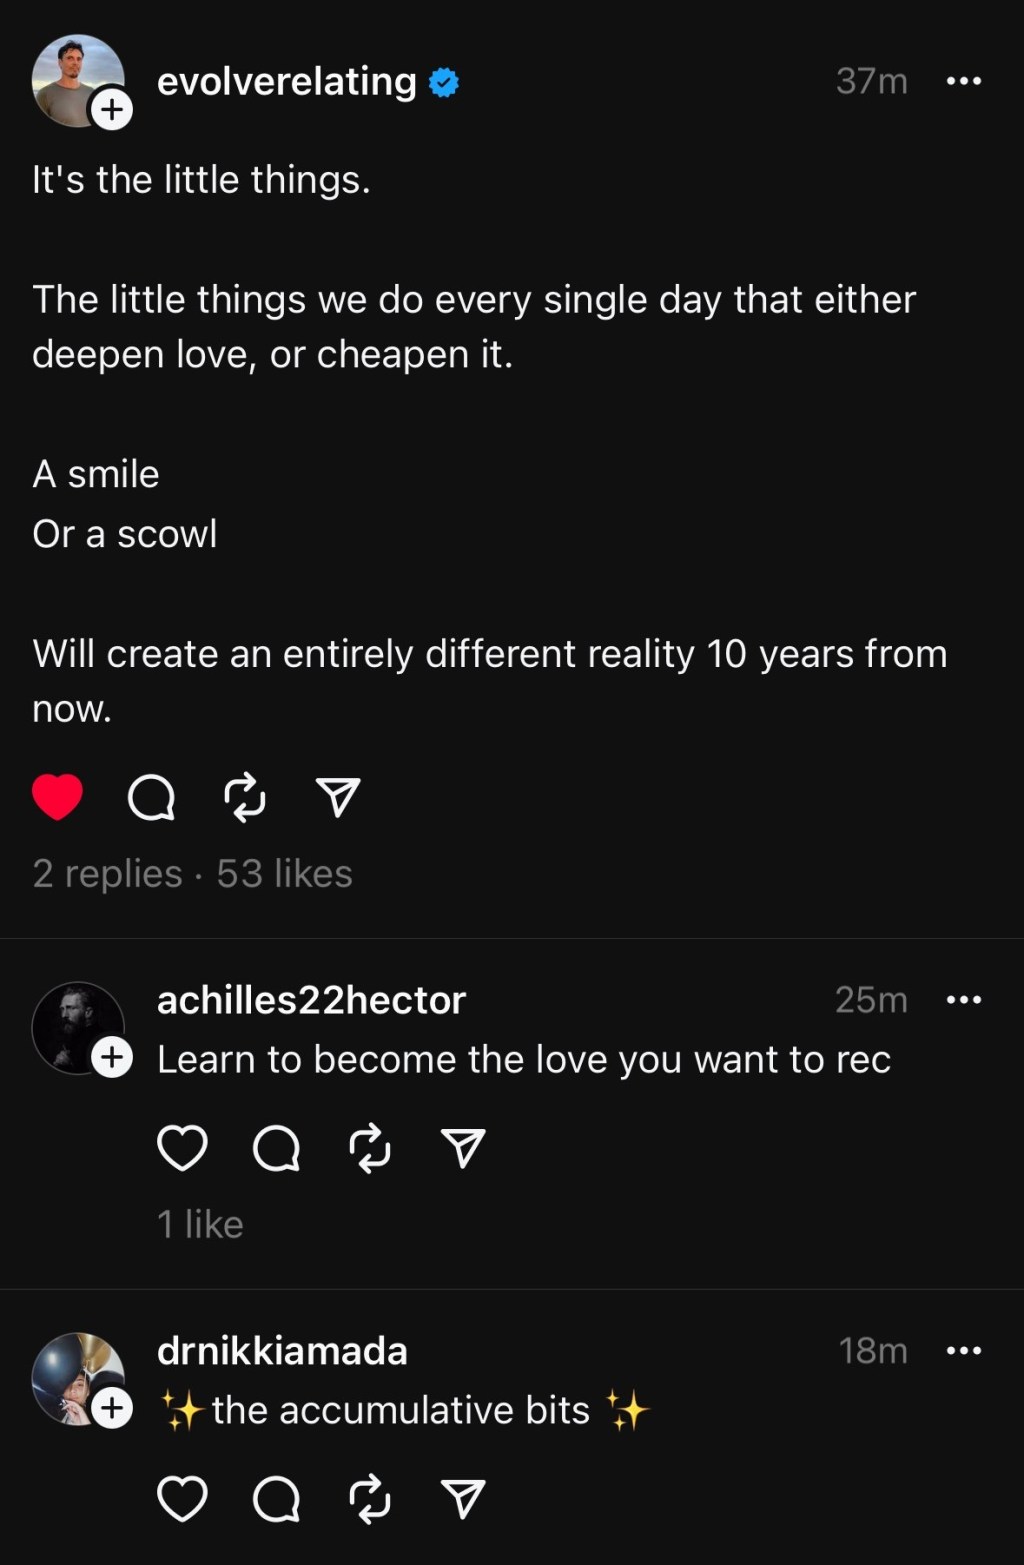This screenshot has height=1565, width=1024.
Task: Repost evolverelating's post
Action: (245, 798)
